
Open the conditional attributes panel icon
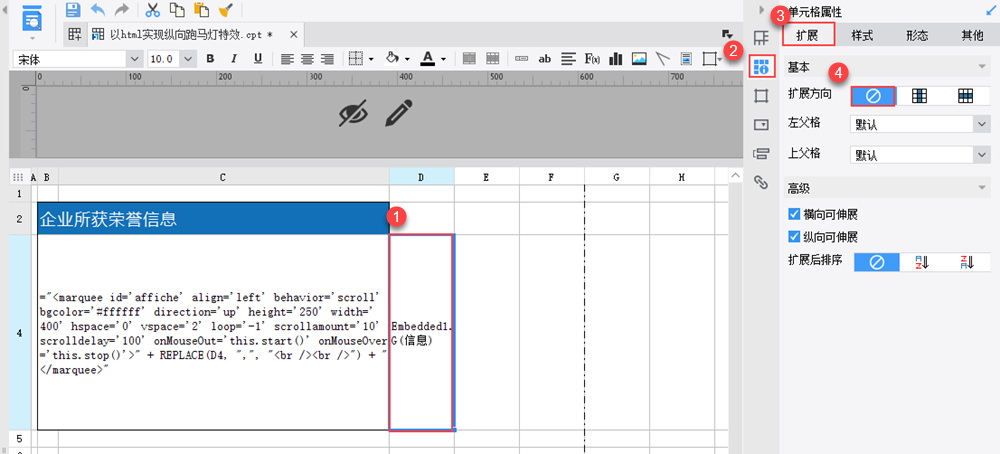coord(760,153)
